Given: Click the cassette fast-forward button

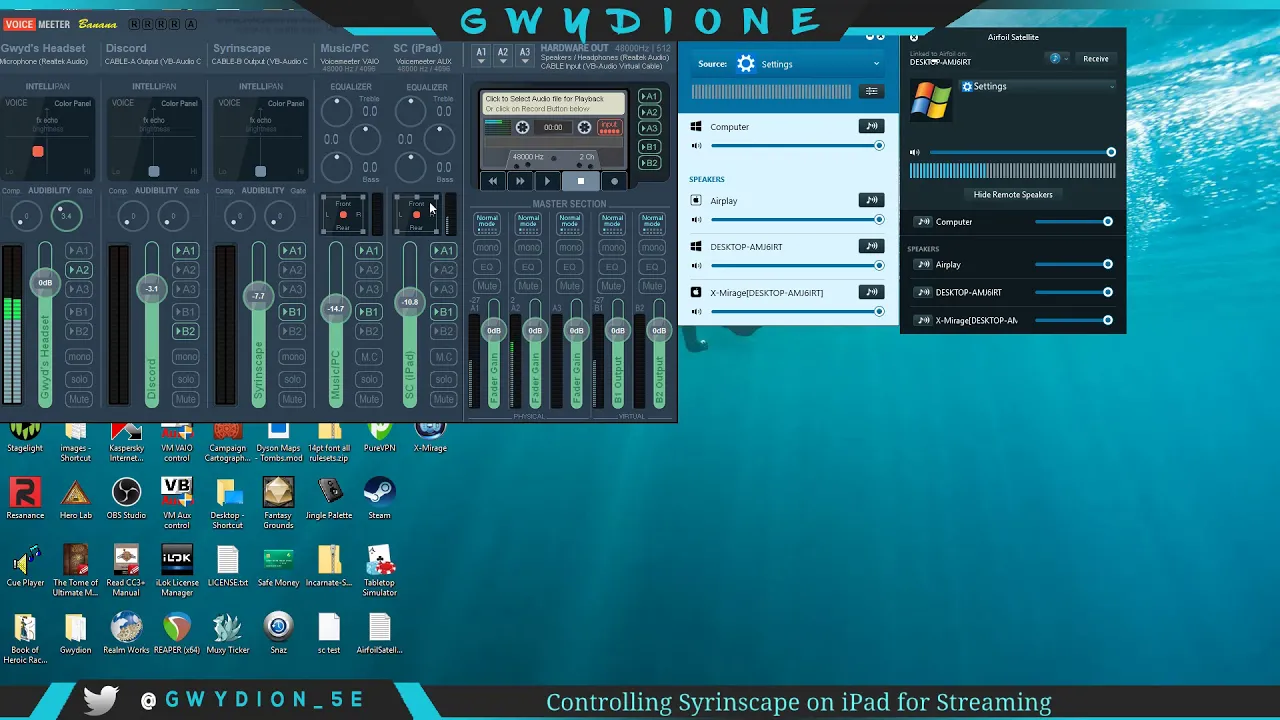Looking at the screenshot, I should [520, 181].
